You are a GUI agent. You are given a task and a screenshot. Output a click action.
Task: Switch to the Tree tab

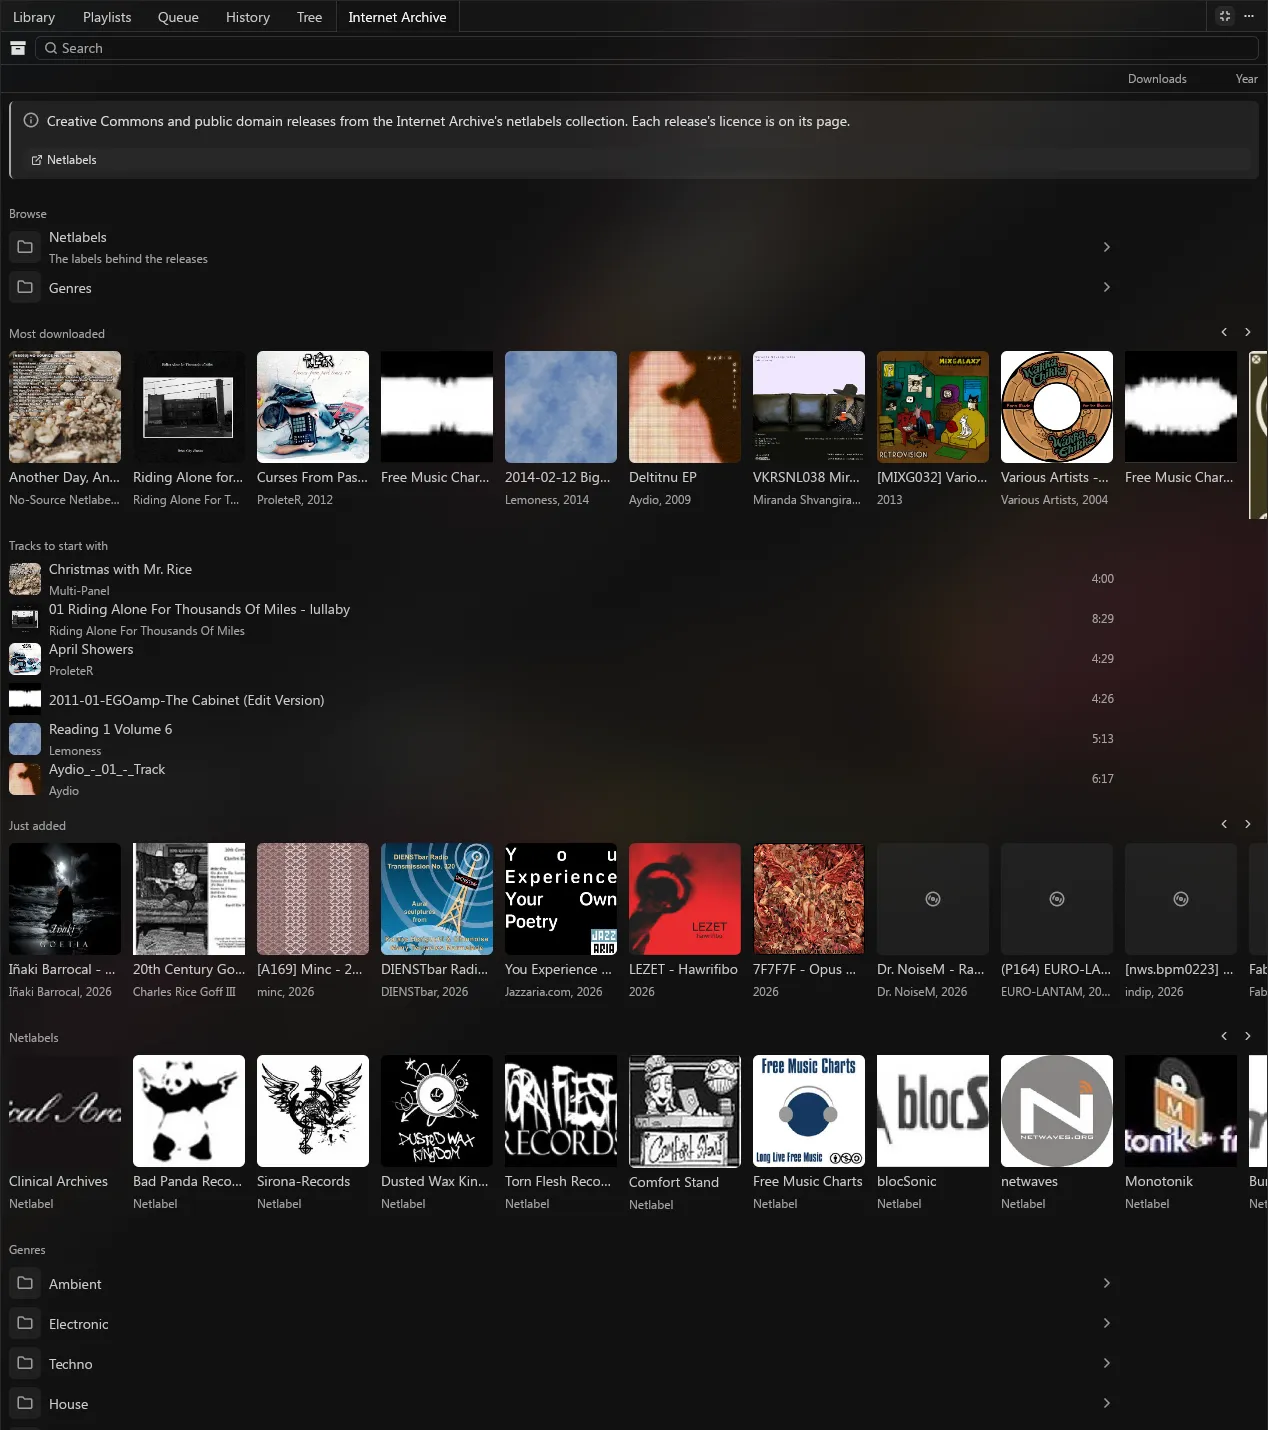tap(310, 17)
